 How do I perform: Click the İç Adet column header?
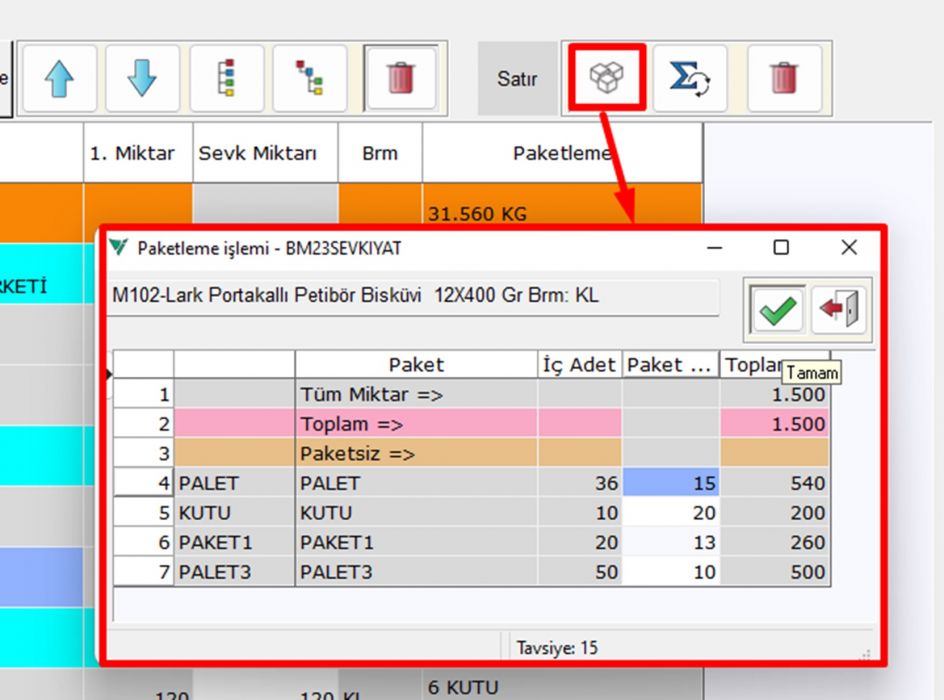click(579, 365)
